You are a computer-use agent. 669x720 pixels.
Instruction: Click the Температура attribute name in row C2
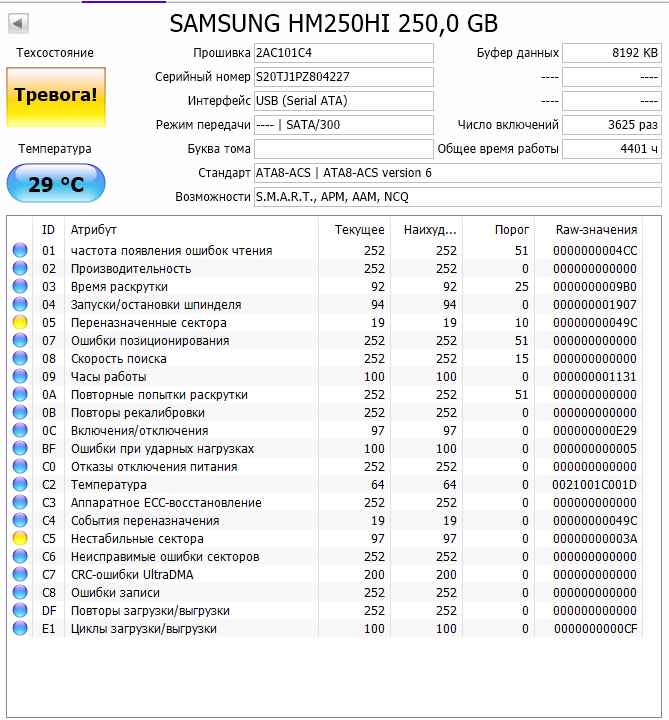click(x=109, y=484)
